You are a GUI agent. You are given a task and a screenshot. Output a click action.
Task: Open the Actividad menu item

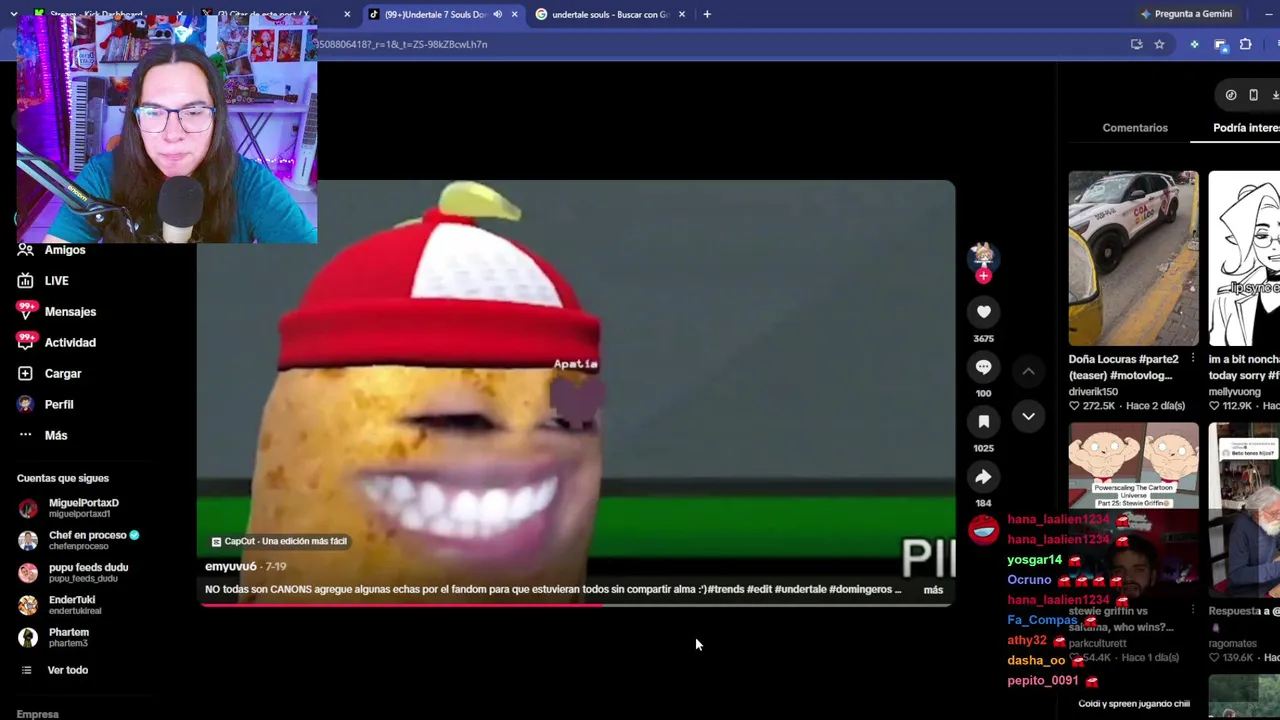tap(70, 343)
